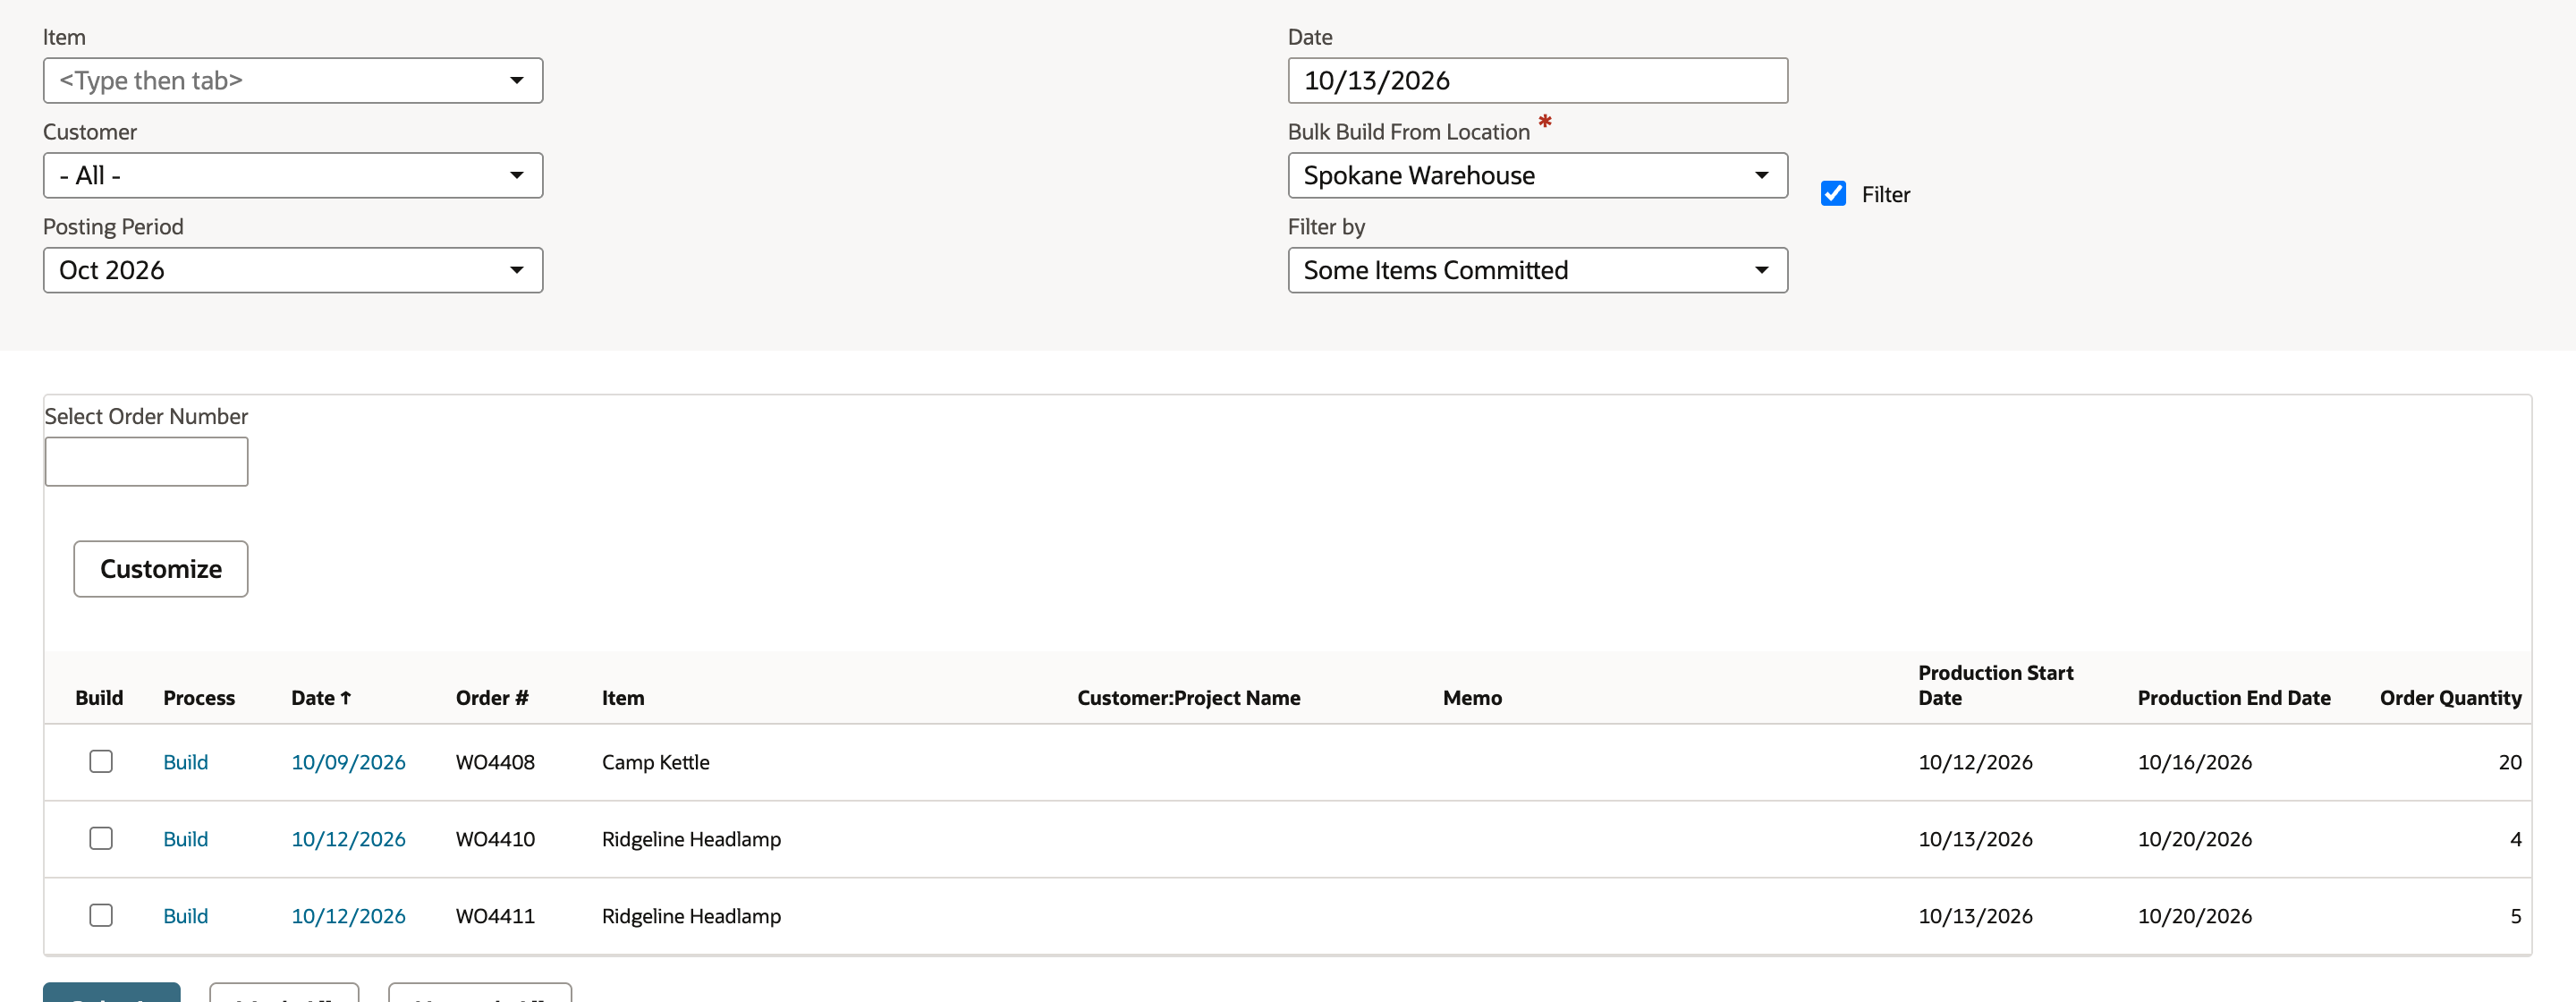Screen dimensions: 2576x1002
Task: Open the Item dropdown
Action: 293,80
